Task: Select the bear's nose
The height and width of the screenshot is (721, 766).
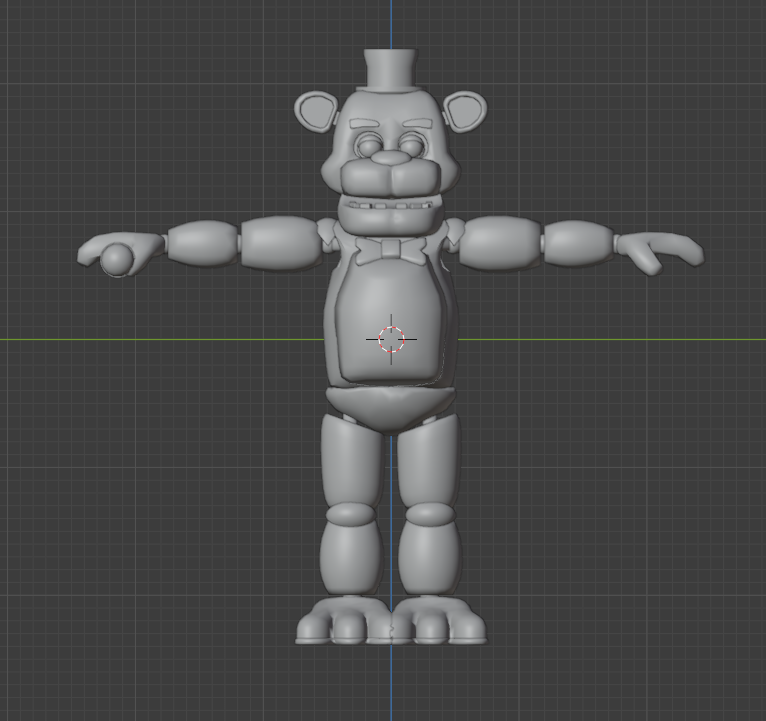Action: click(390, 157)
